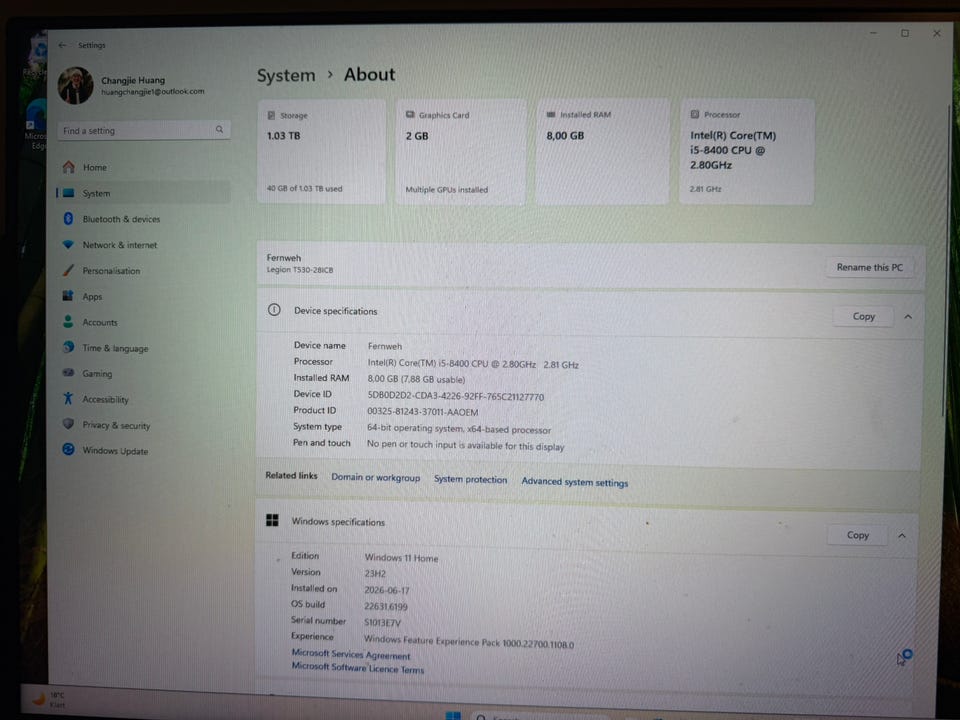This screenshot has width=960, height=720.
Task: Click the Processor card icon
Action: coord(695,114)
